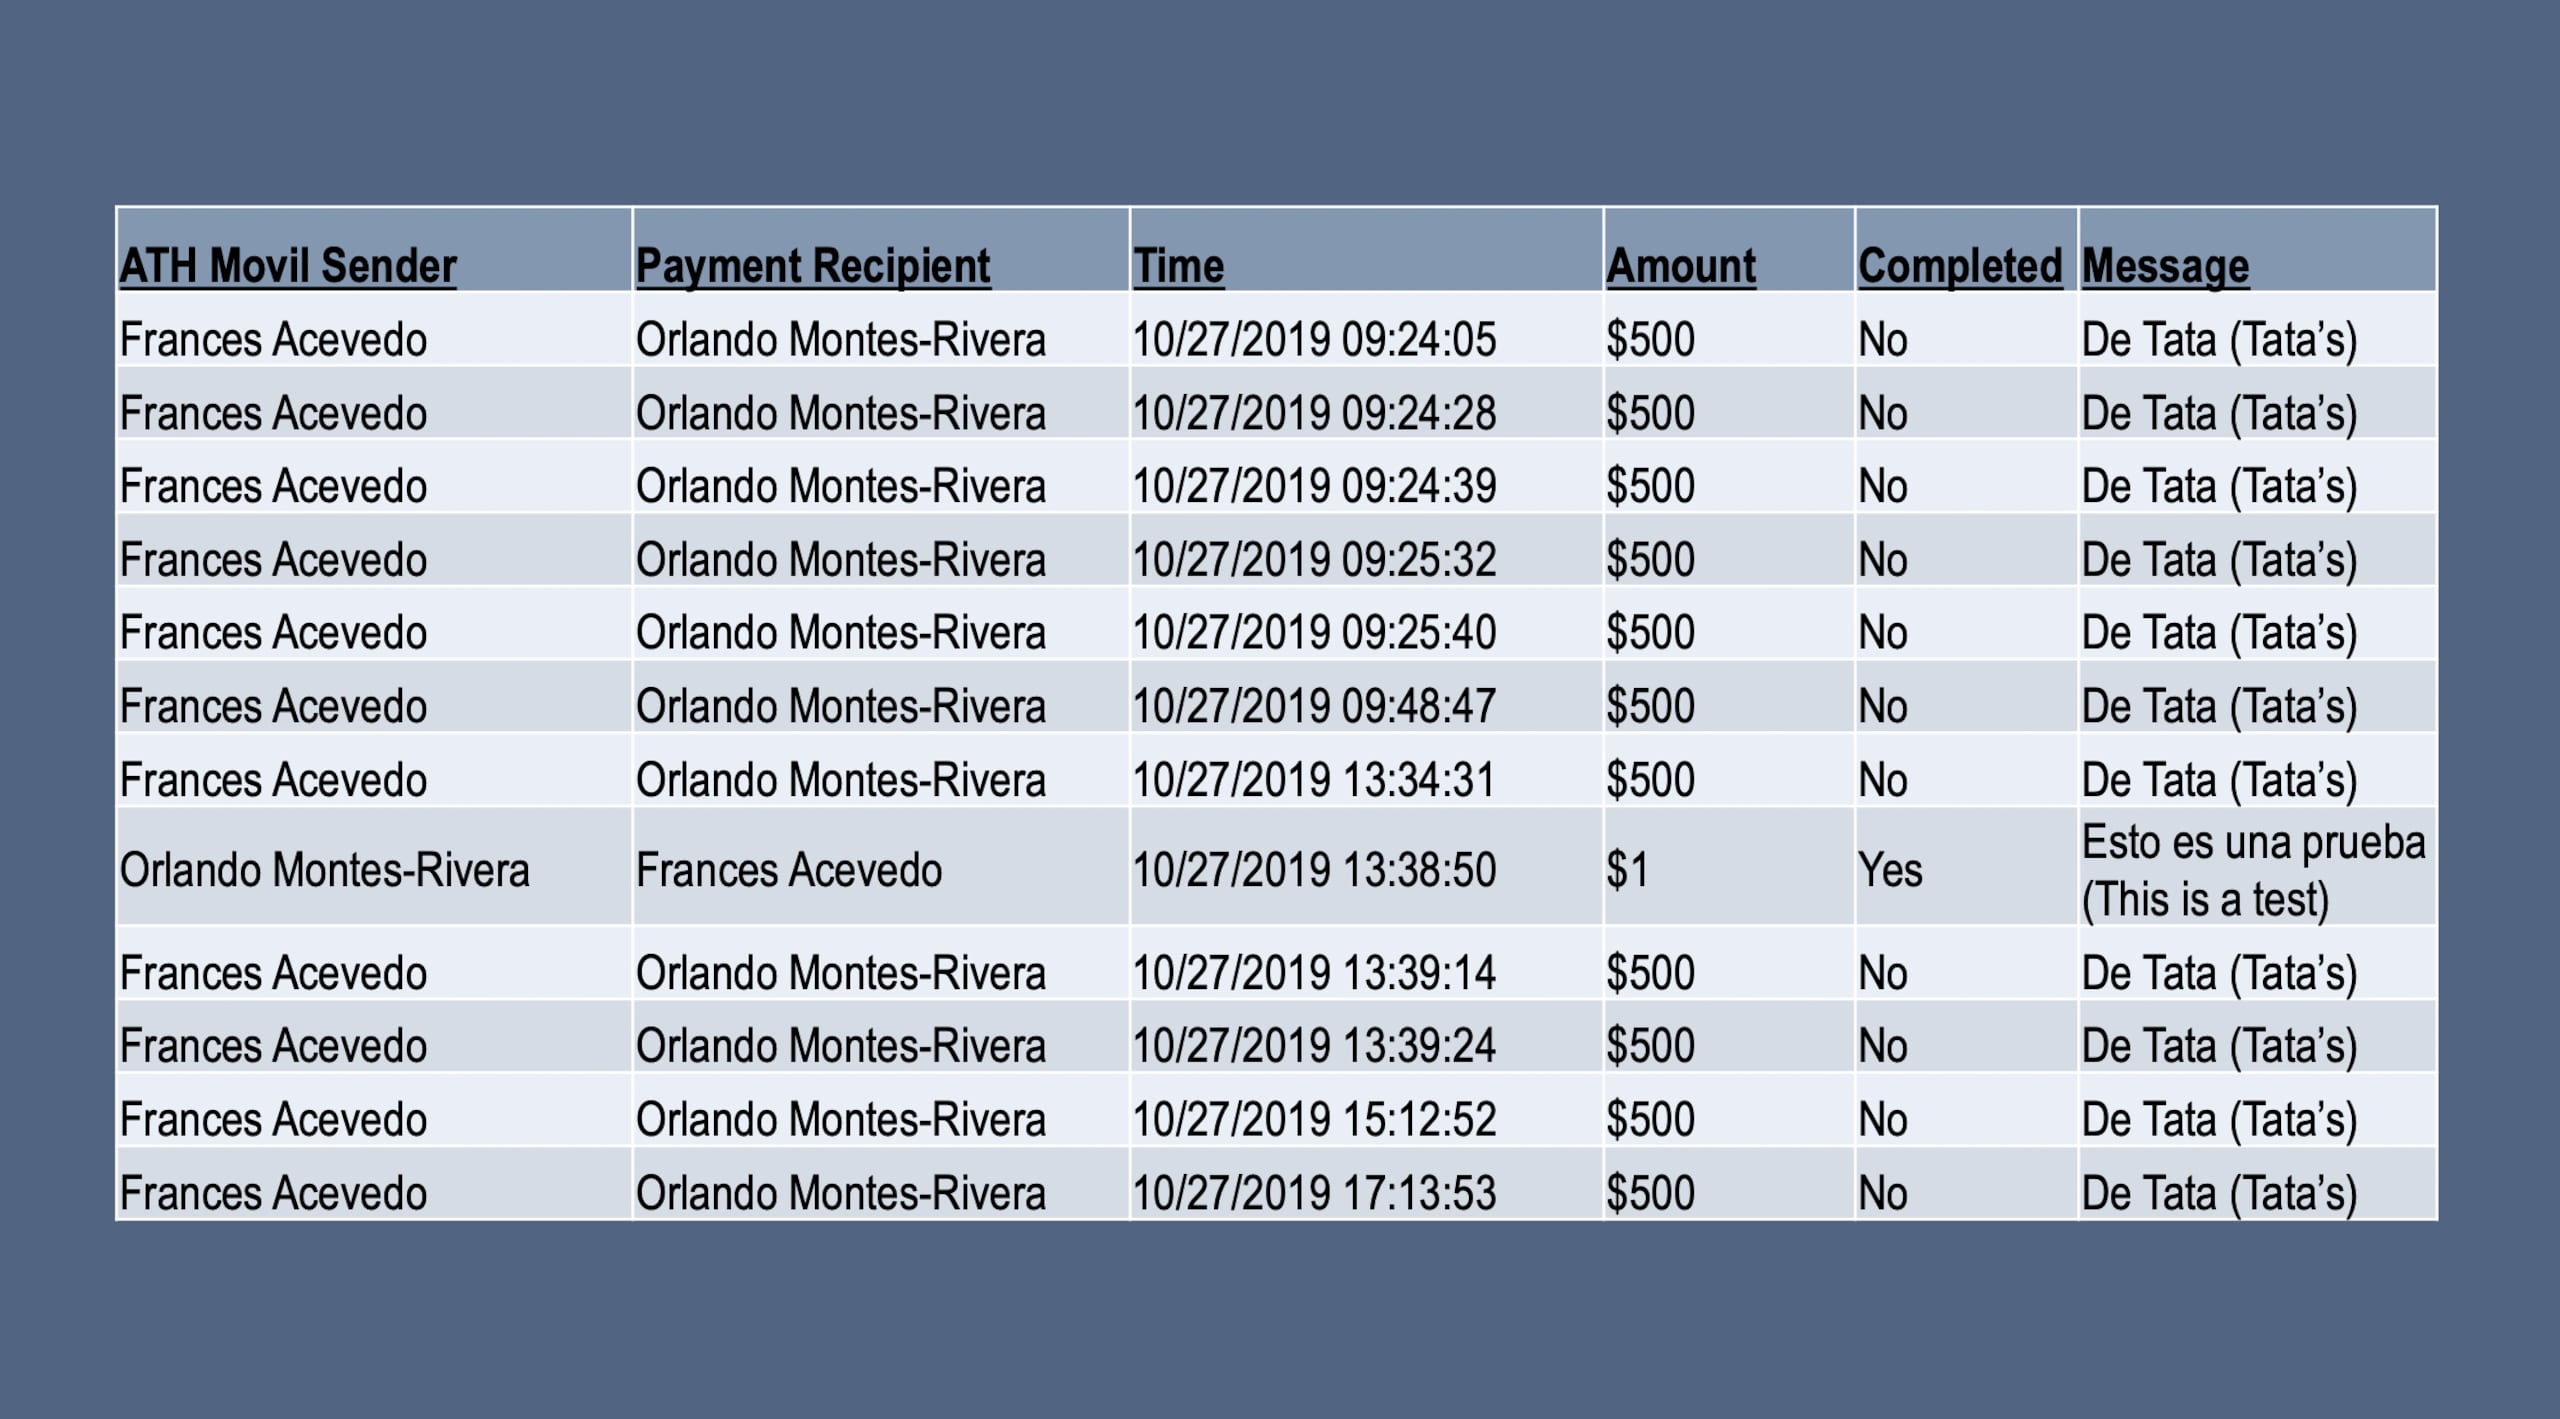The image size is (2560, 1419).
Task: Click the 13:38:50 time cell
Action: coord(1314,870)
